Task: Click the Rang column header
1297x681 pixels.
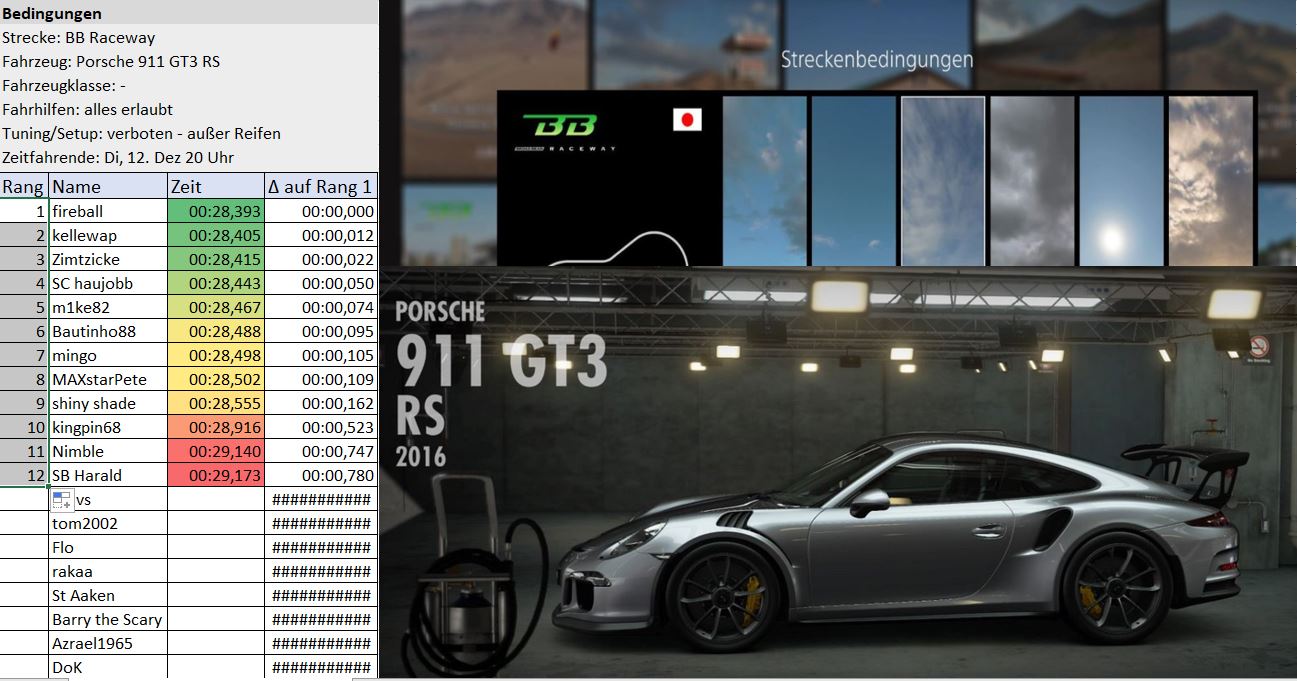Action: click(x=24, y=186)
